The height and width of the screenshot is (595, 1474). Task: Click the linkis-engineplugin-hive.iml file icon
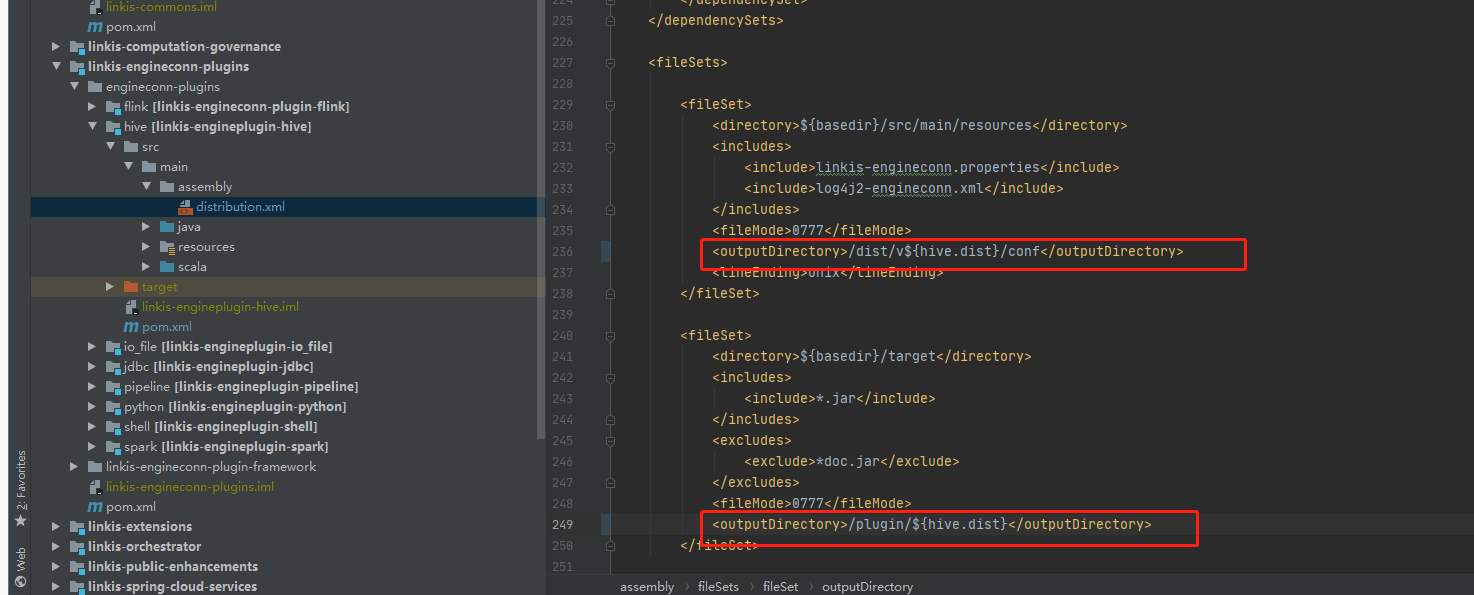pyautogui.click(x=131, y=307)
